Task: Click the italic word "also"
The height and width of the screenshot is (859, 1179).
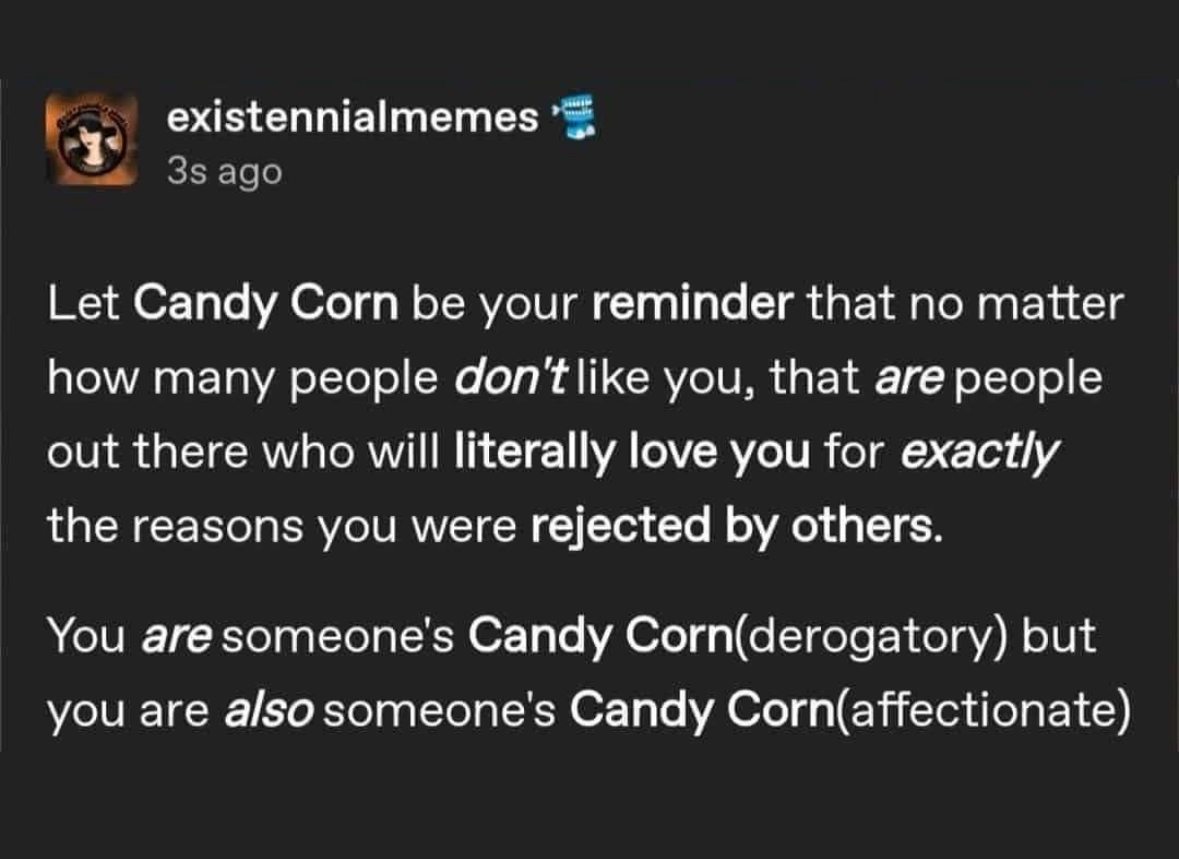Action: coord(268,712)
